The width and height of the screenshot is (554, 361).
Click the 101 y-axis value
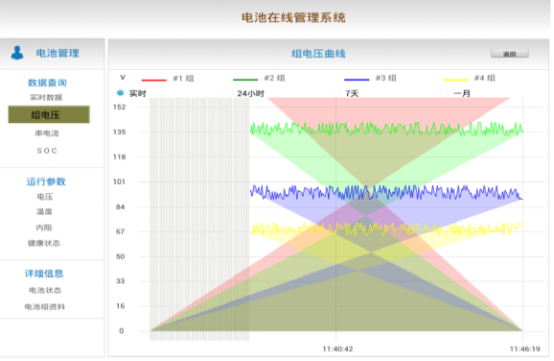[119, 182]
